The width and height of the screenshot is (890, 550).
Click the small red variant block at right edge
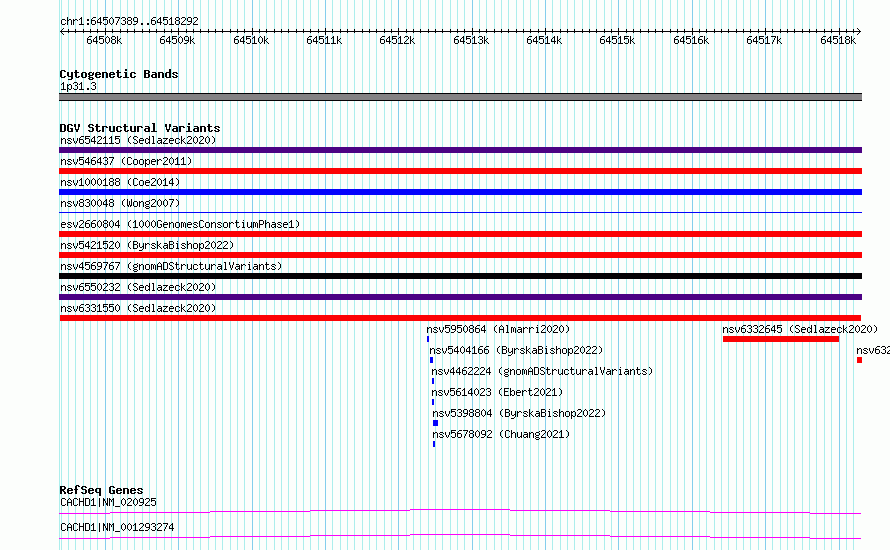(x=859, y=360)
